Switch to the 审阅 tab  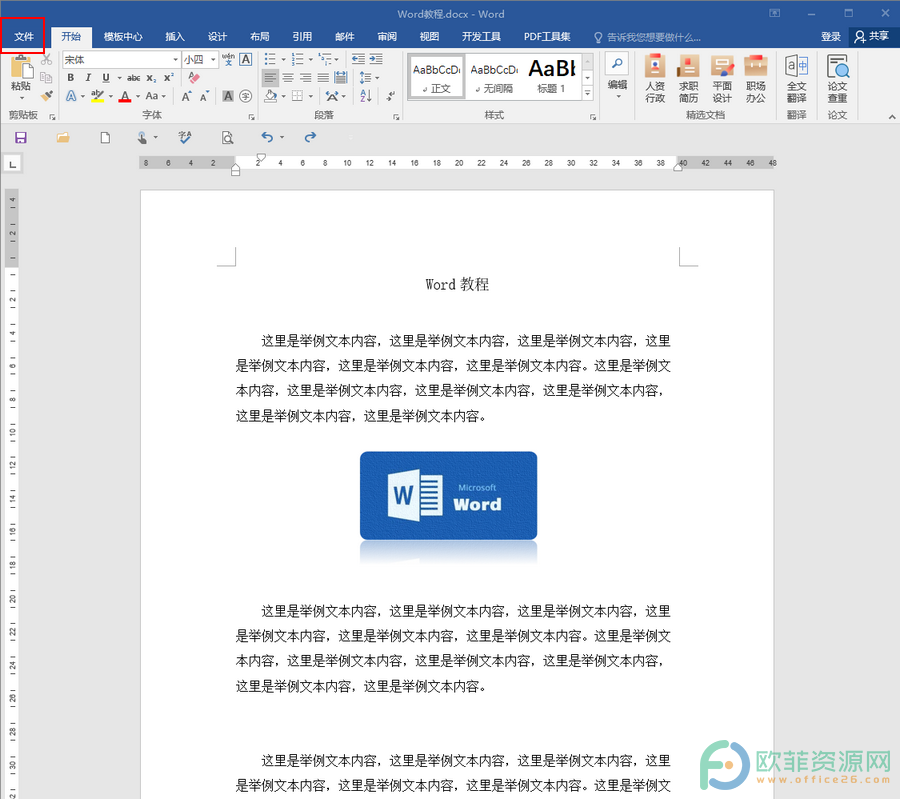click(x=387, y=37)
